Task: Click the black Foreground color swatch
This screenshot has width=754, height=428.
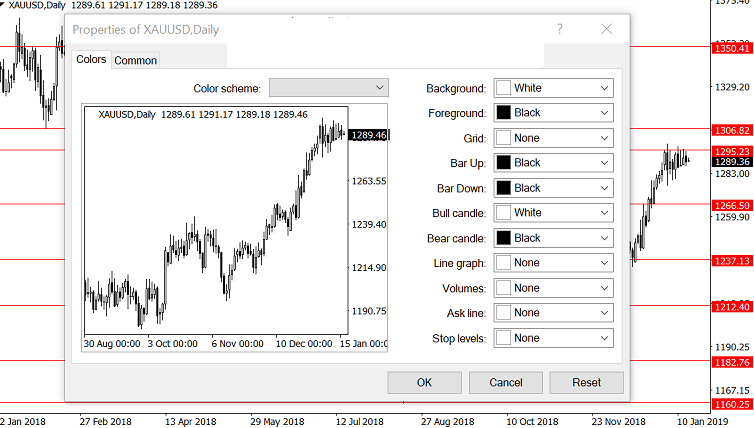Action: [x=503, y=113]
